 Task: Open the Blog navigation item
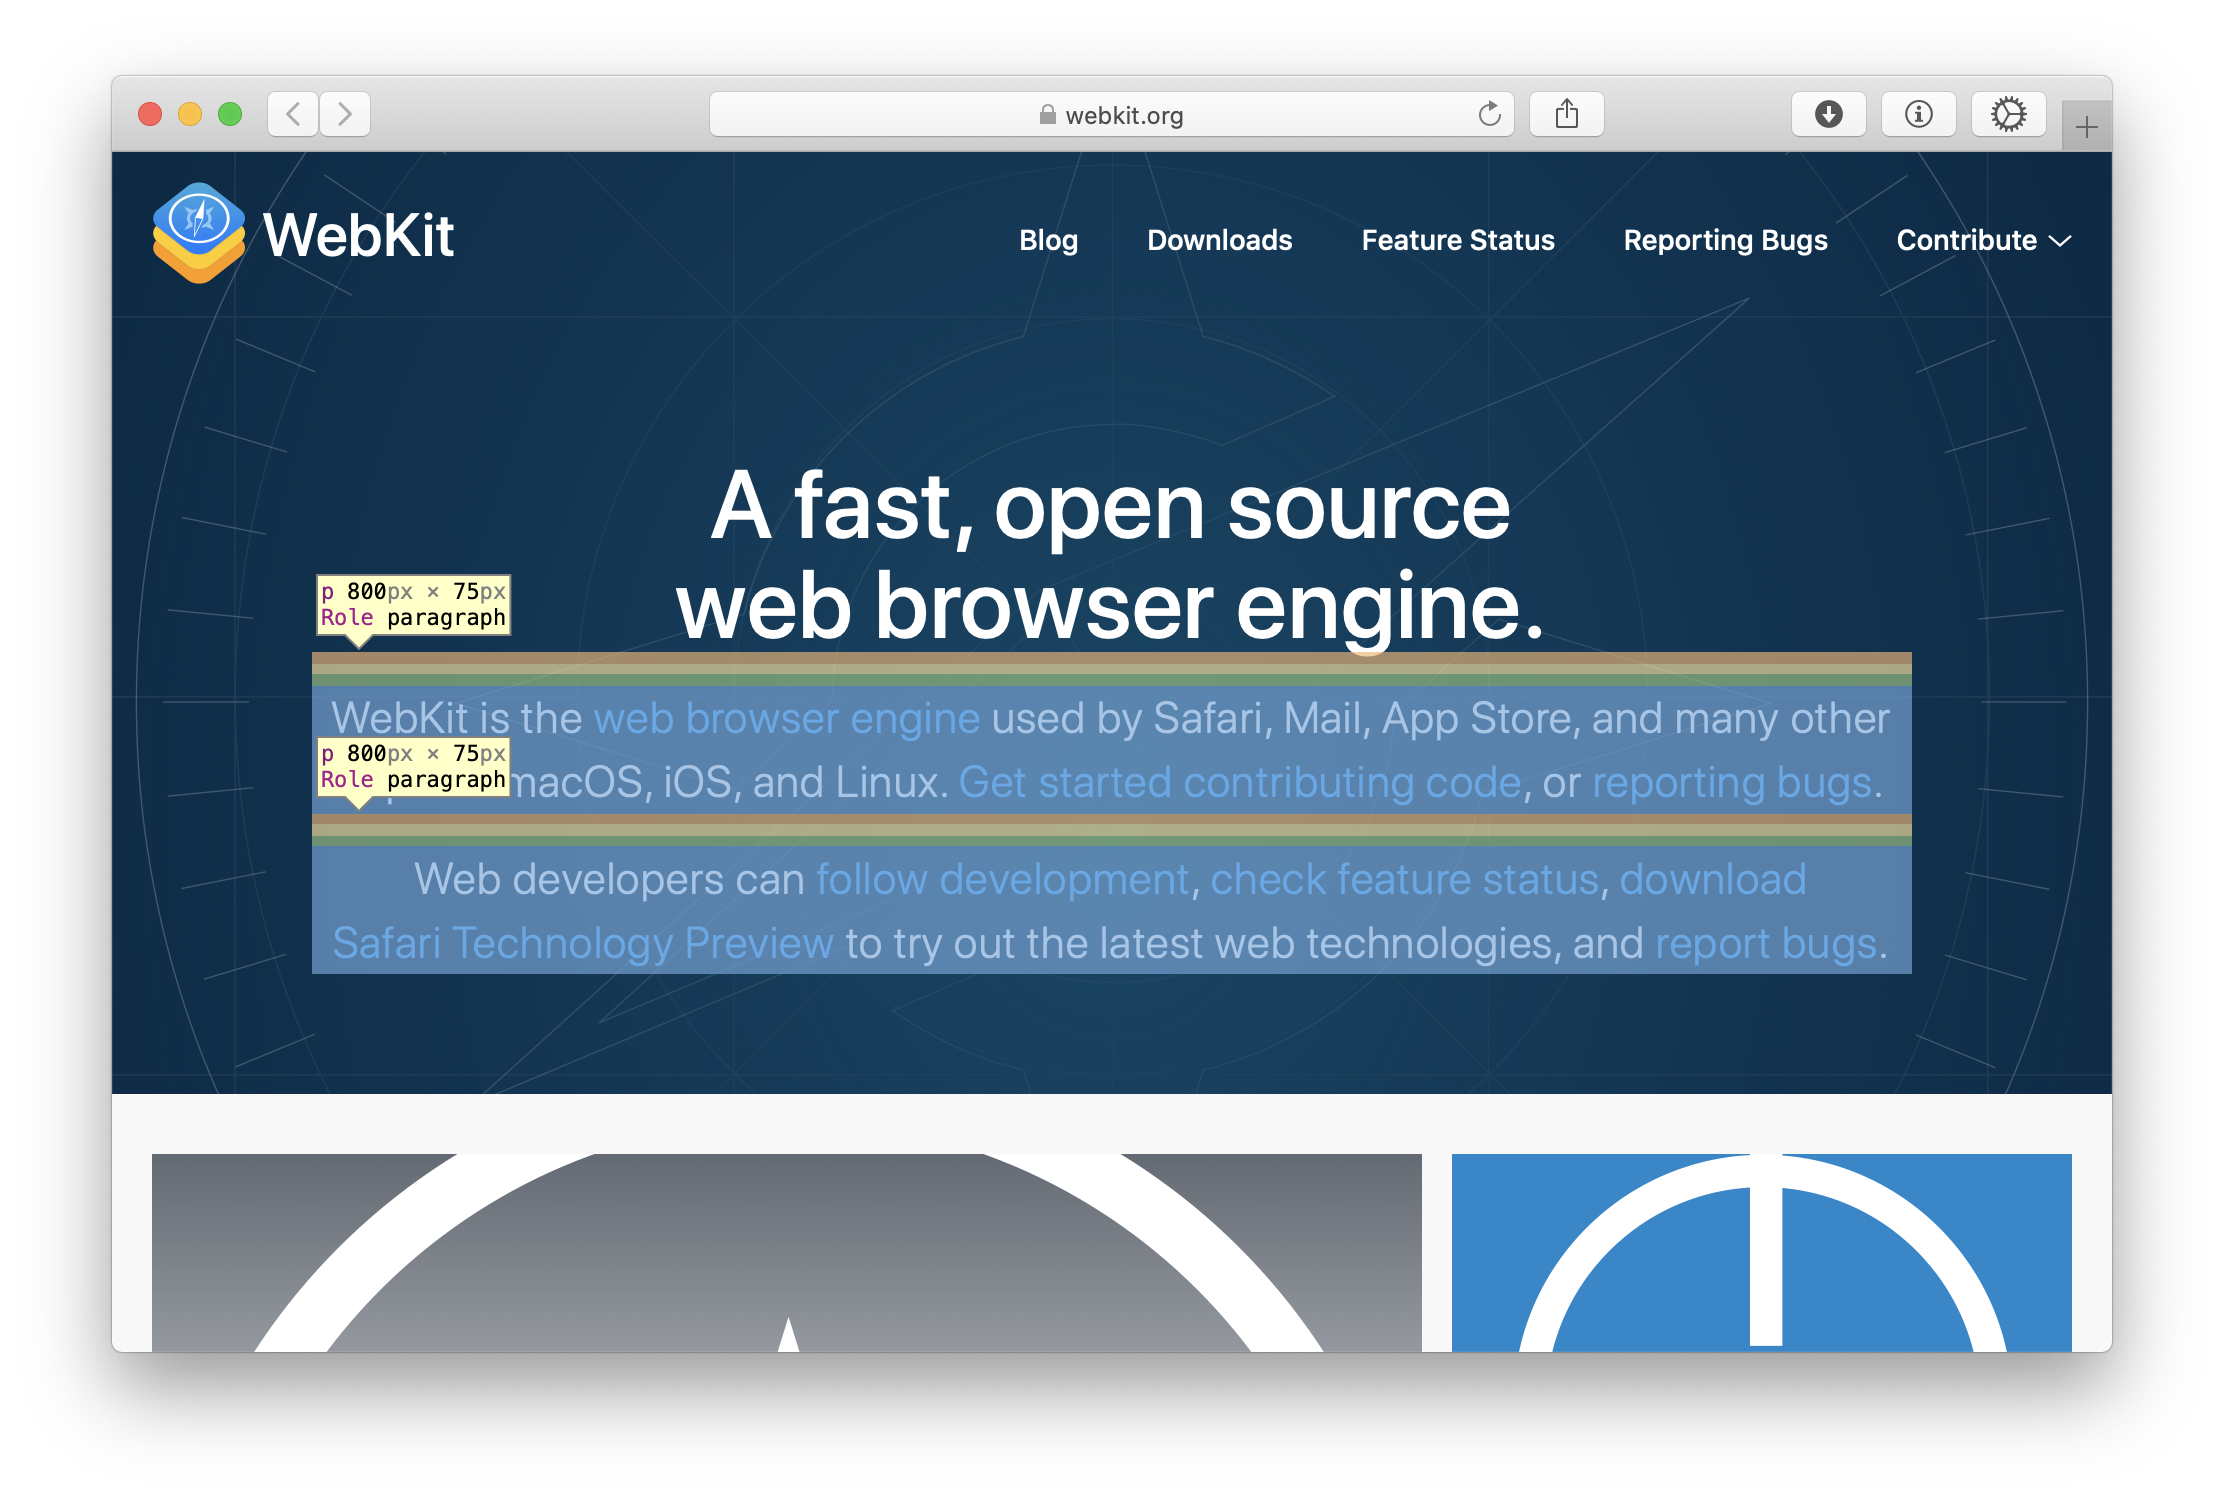(x=1048, y=240)
